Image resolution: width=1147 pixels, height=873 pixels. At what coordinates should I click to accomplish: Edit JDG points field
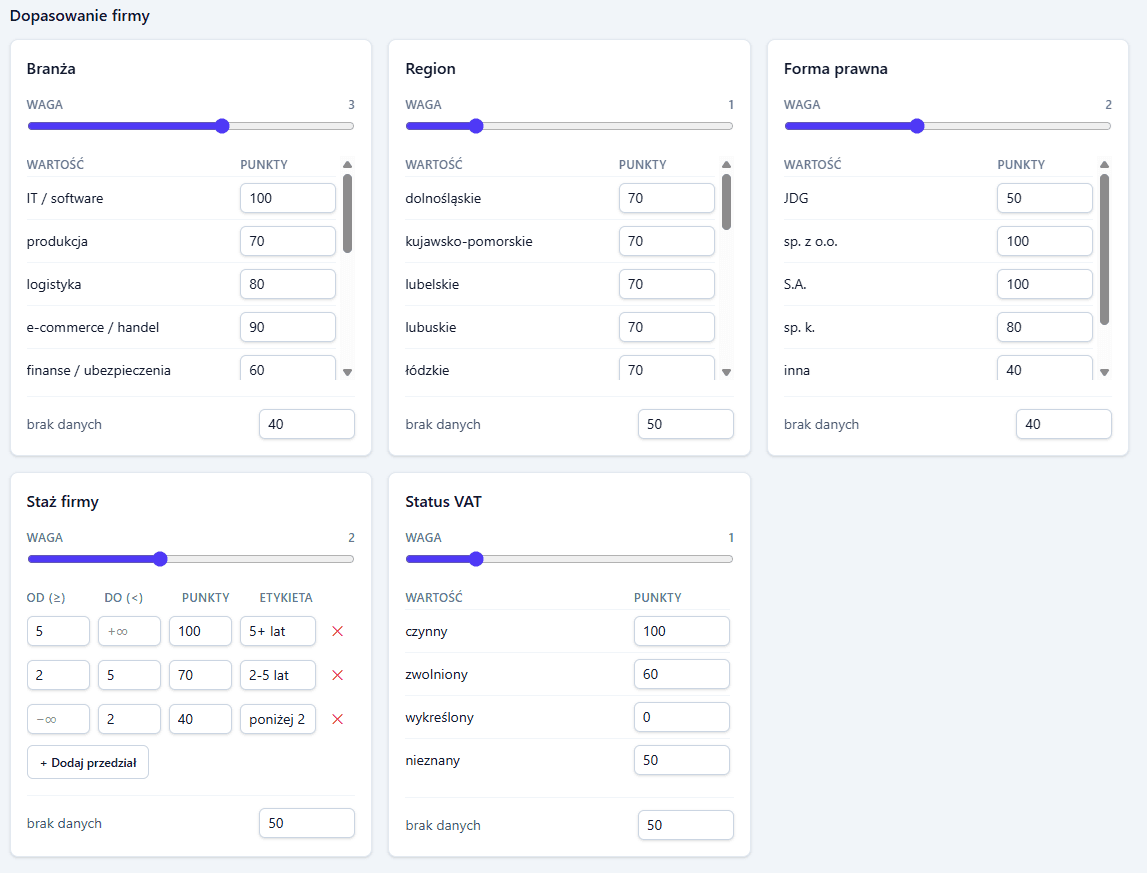click(1045, 198)
